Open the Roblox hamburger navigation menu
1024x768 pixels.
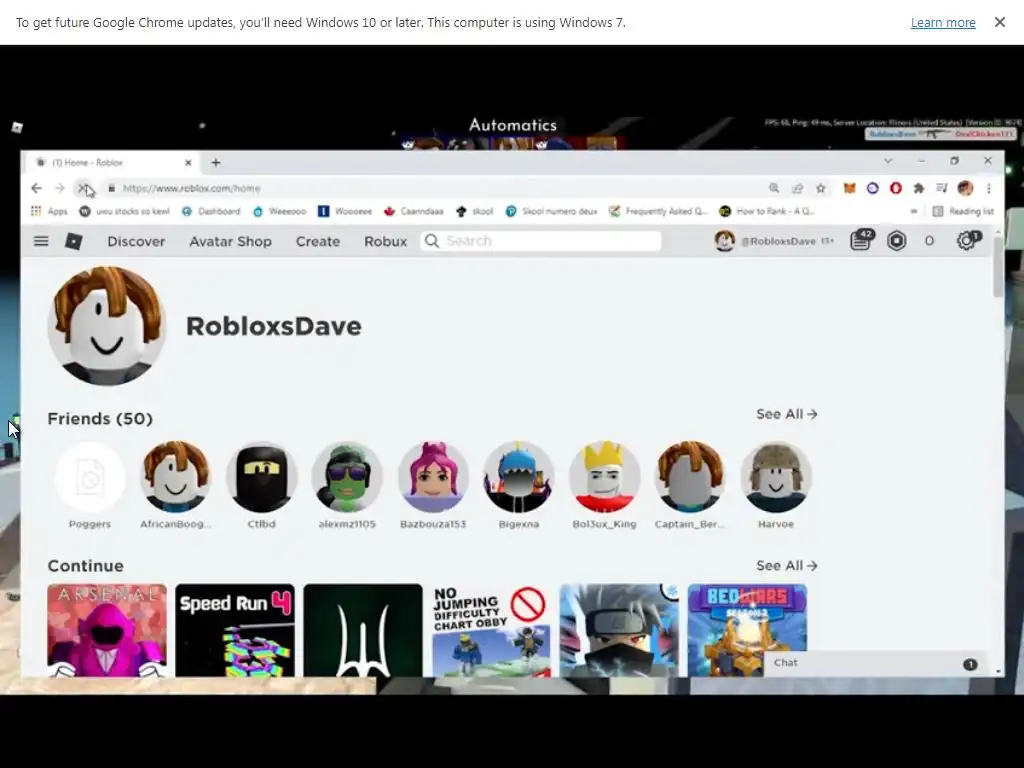pyautogui.click(x=41, y=241)
